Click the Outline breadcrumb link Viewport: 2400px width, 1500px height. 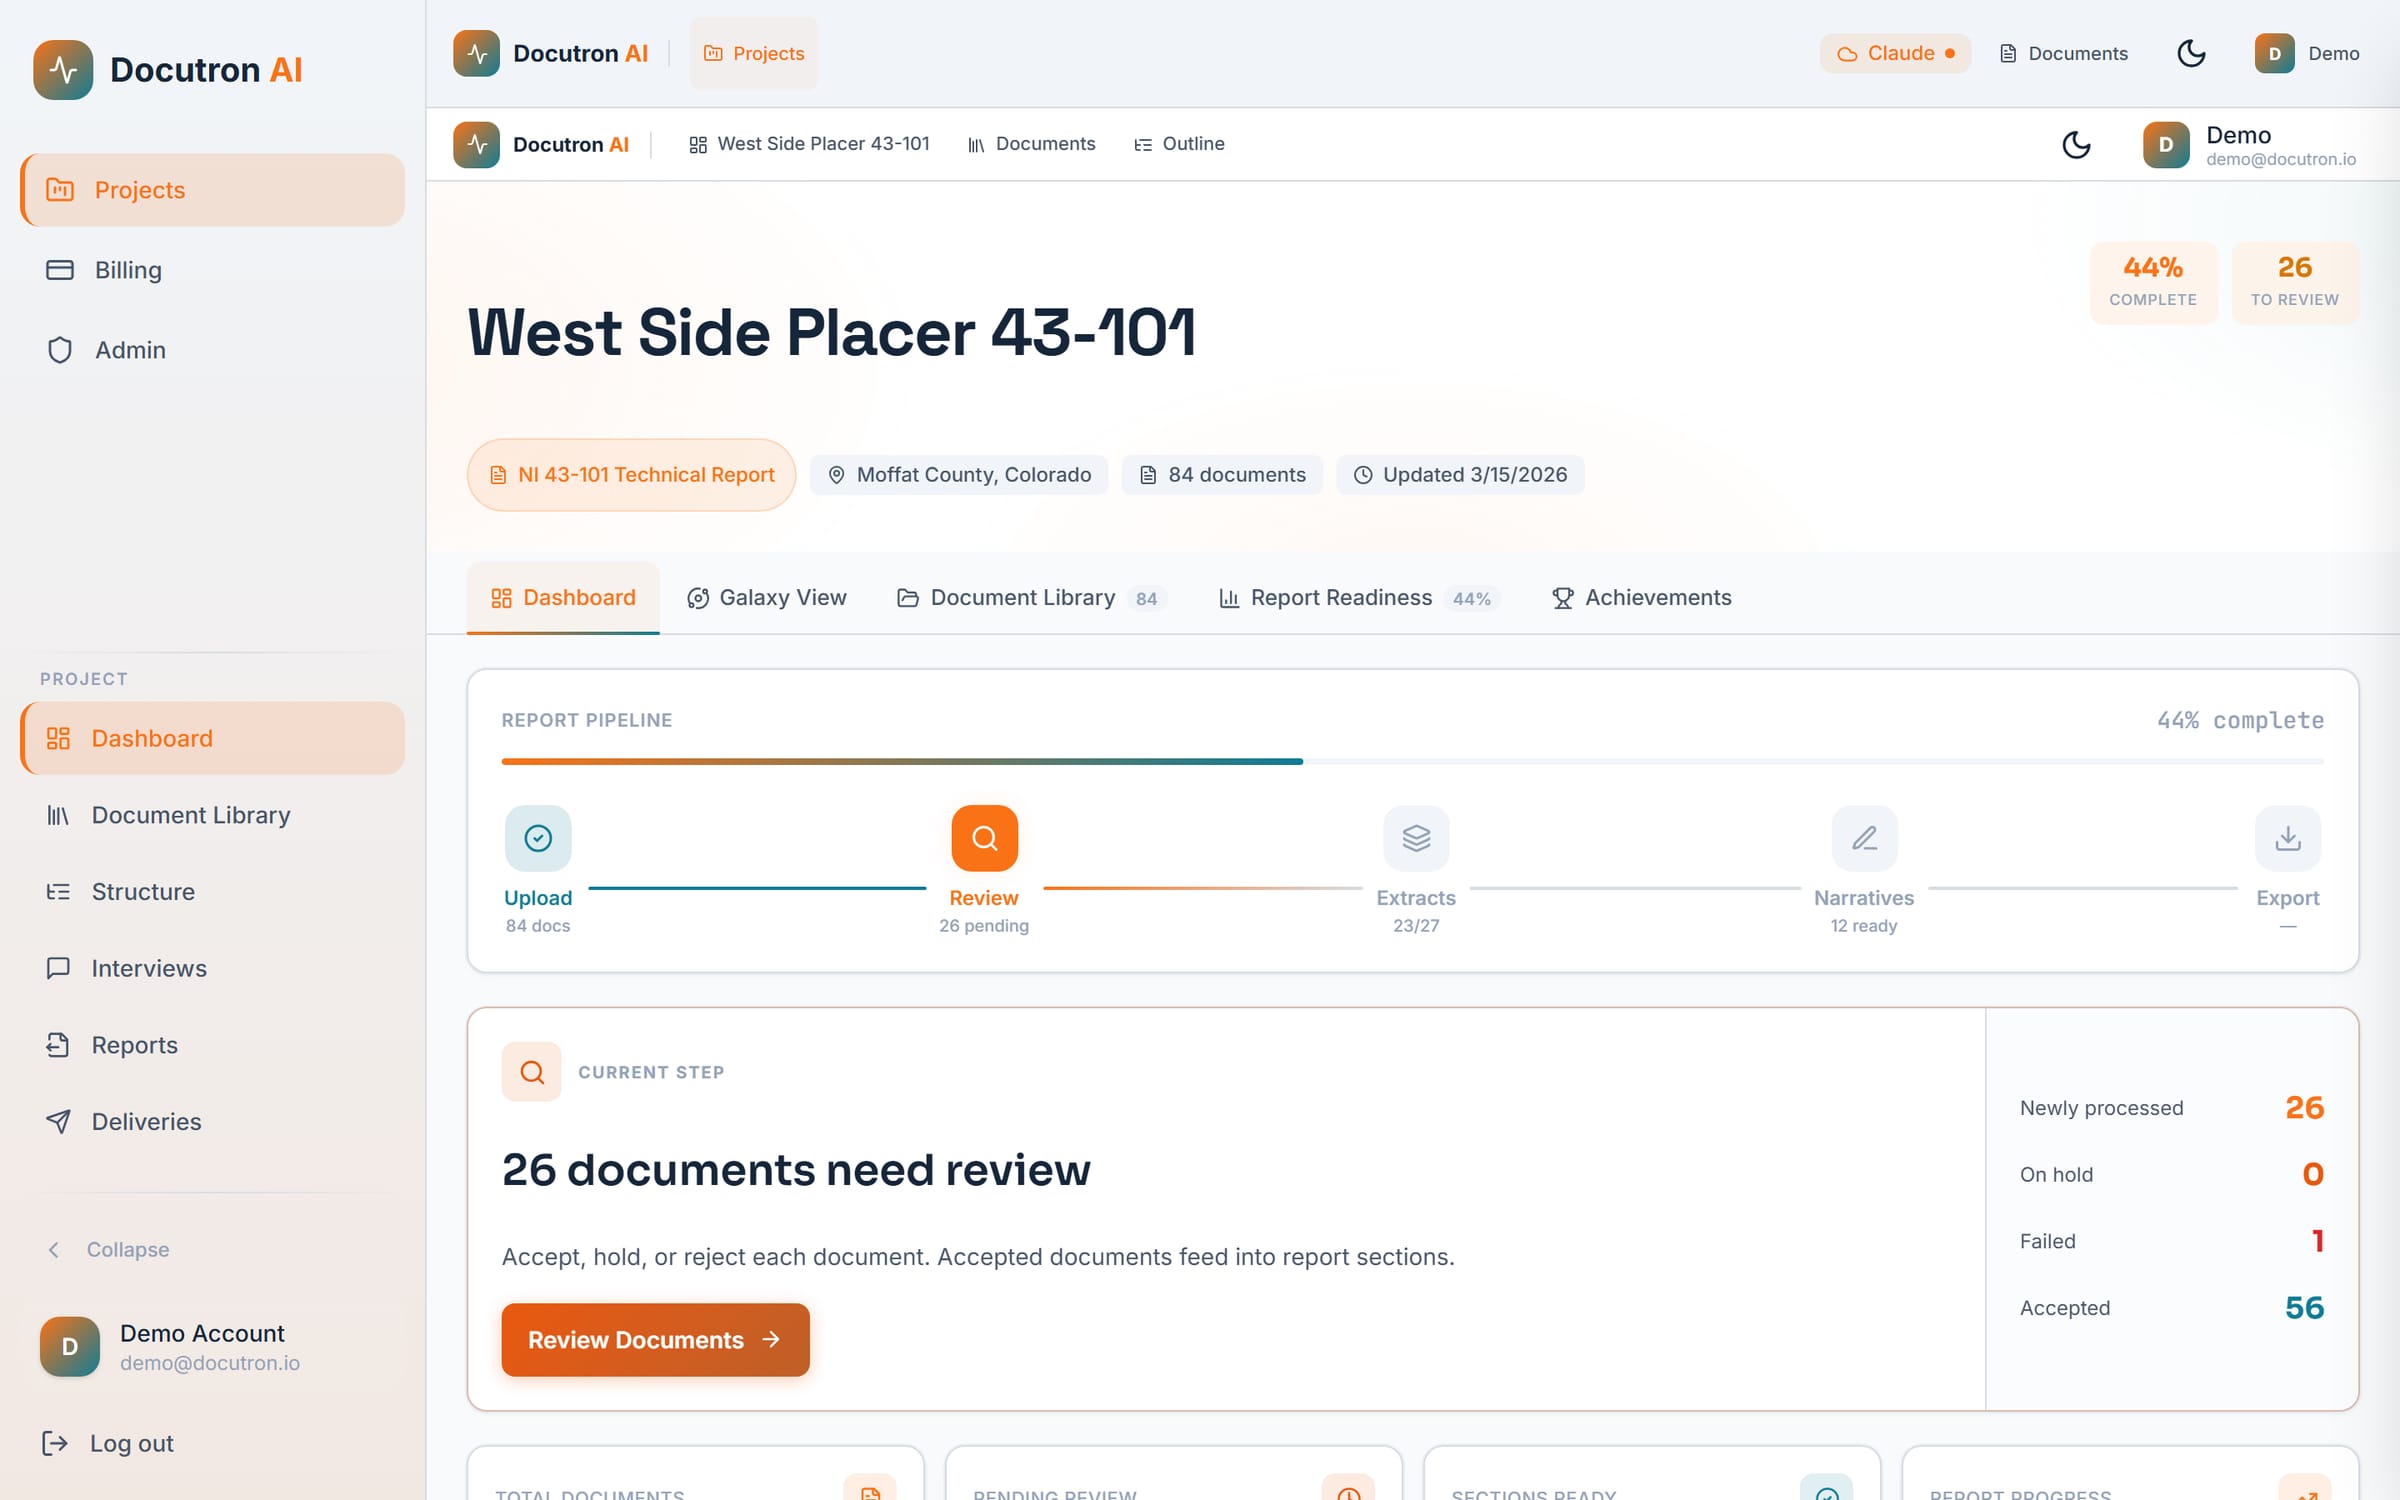pyautogui.click(x=1179, y=144)
